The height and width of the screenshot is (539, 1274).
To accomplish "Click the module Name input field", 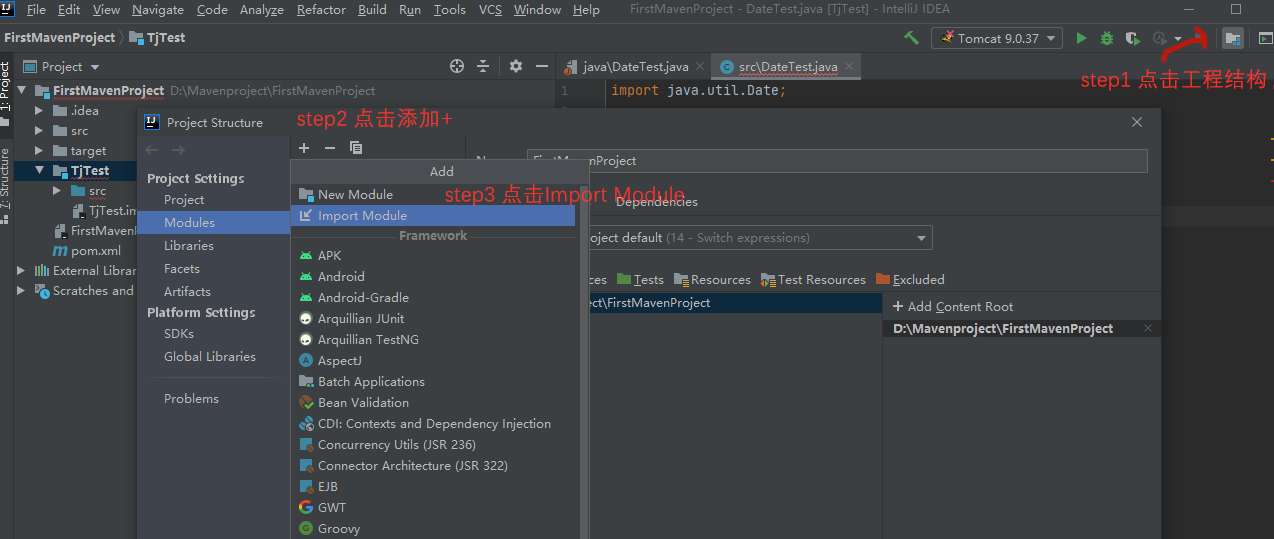I will 837,160.
